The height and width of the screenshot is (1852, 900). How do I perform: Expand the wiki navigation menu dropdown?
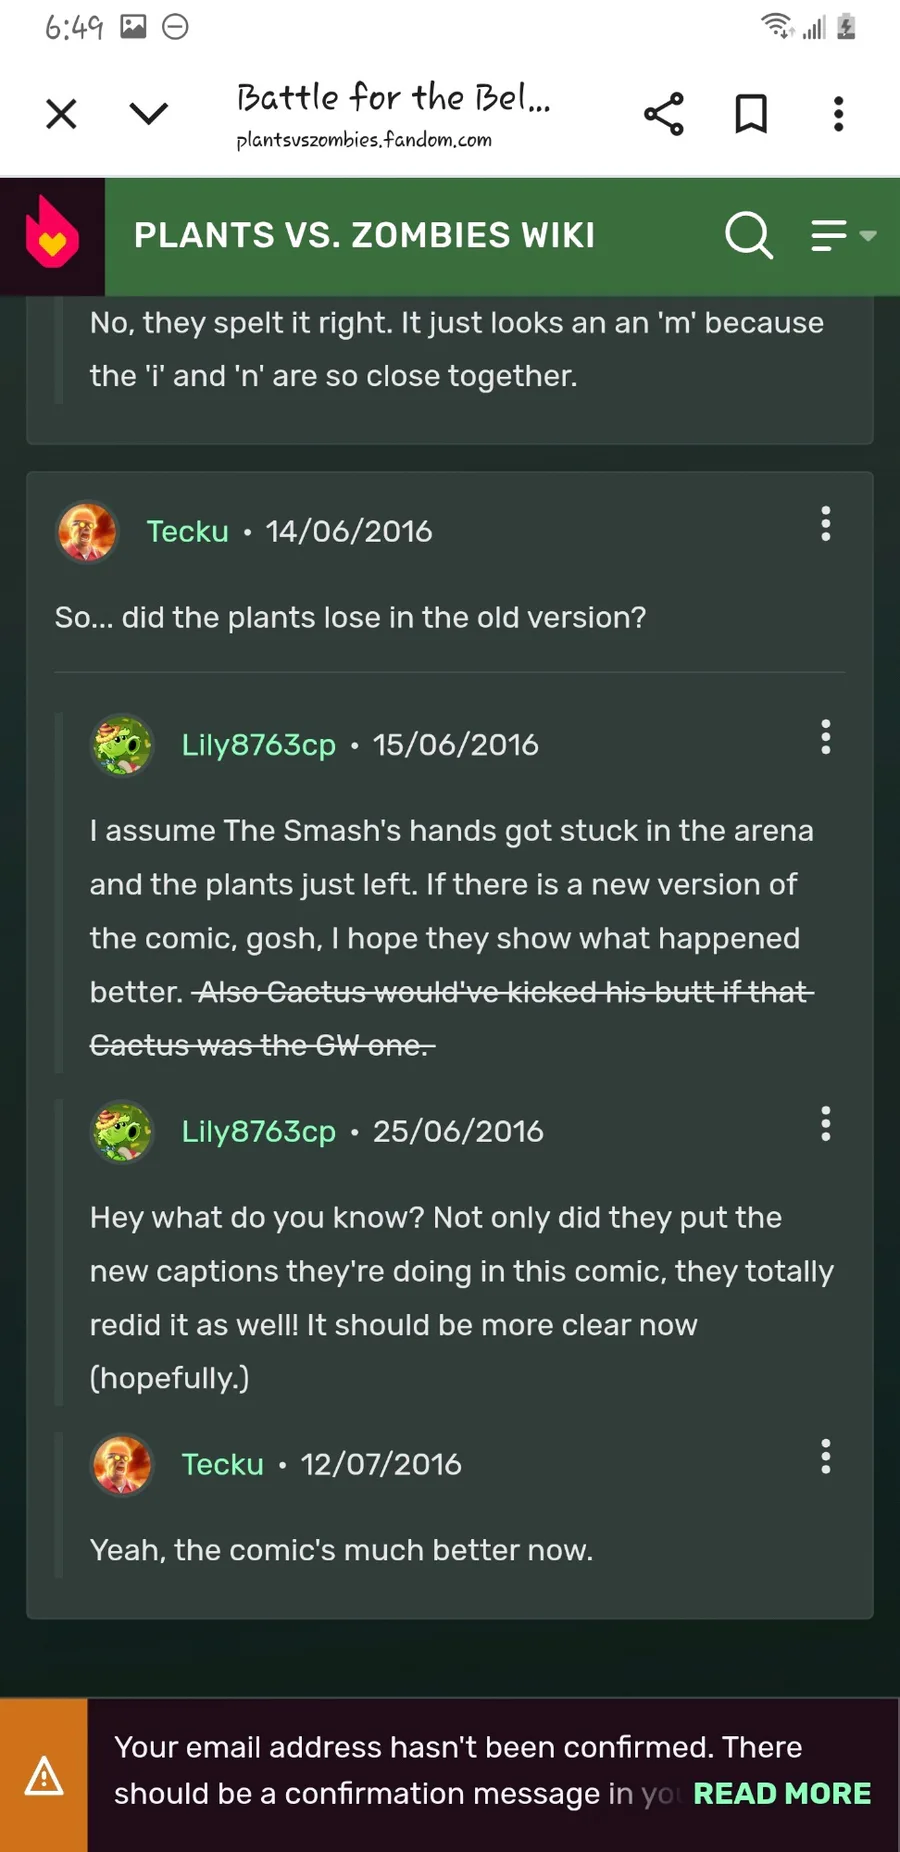click(x=843, y=235)
